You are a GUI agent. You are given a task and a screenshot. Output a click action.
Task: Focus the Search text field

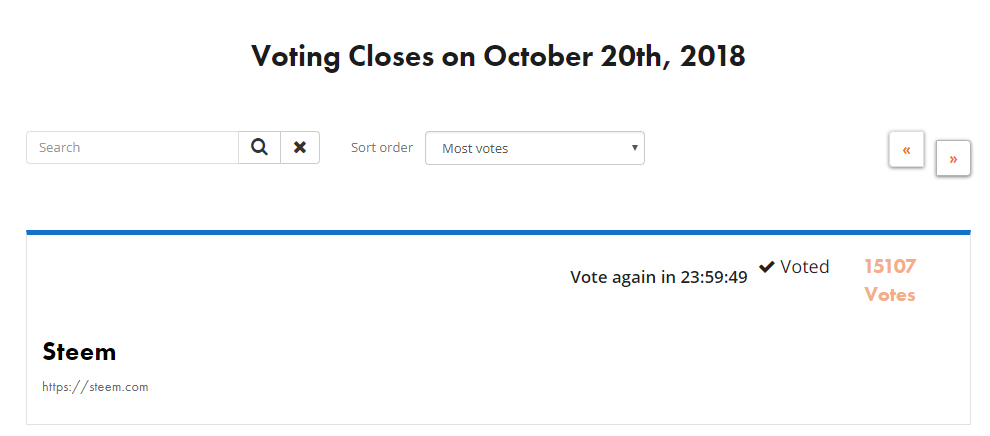[132, 148]
